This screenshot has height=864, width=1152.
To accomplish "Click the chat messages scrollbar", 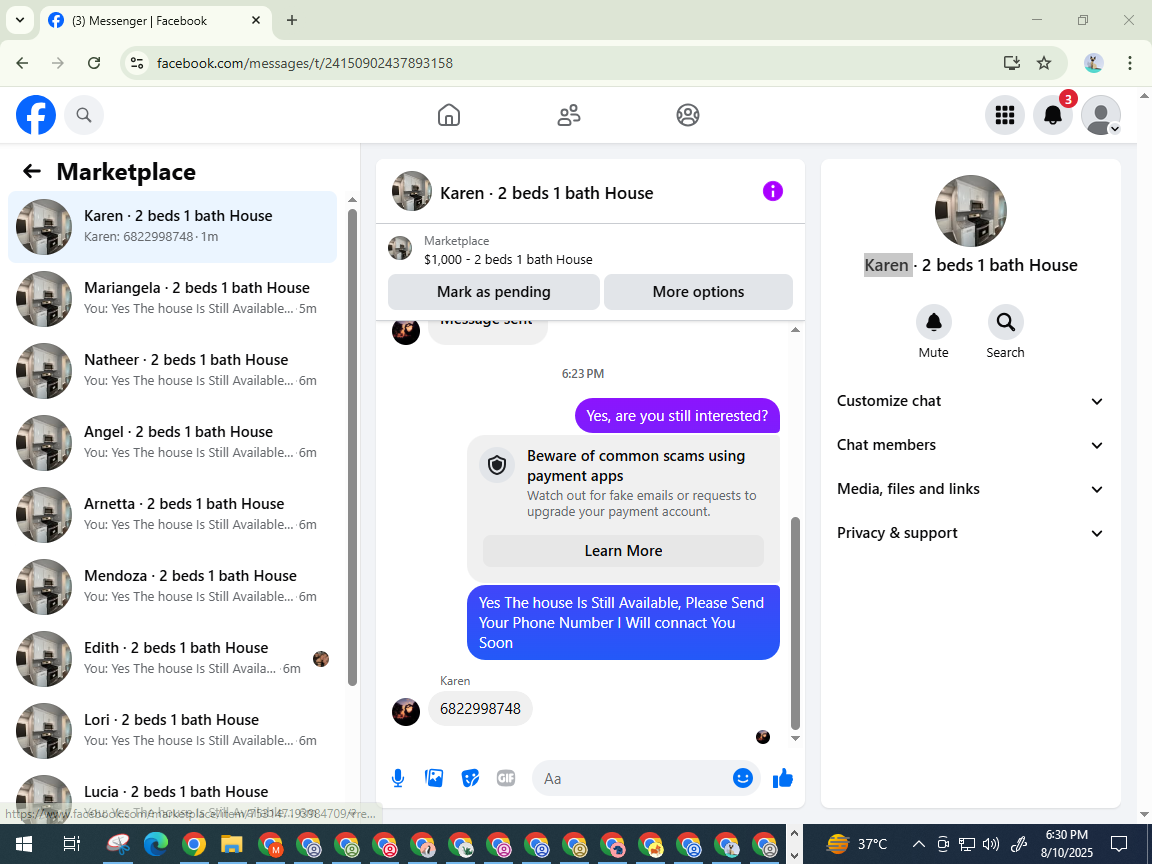I will (795, 623).
